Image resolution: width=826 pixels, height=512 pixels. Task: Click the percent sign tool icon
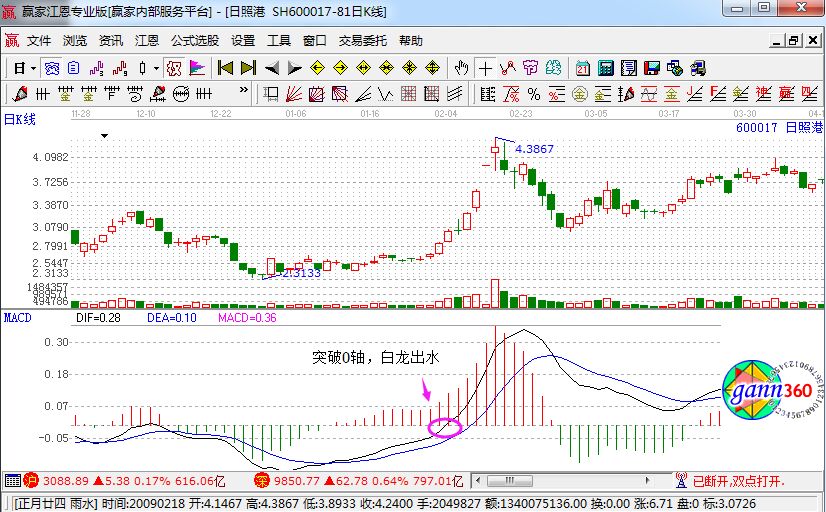point(533,94)
